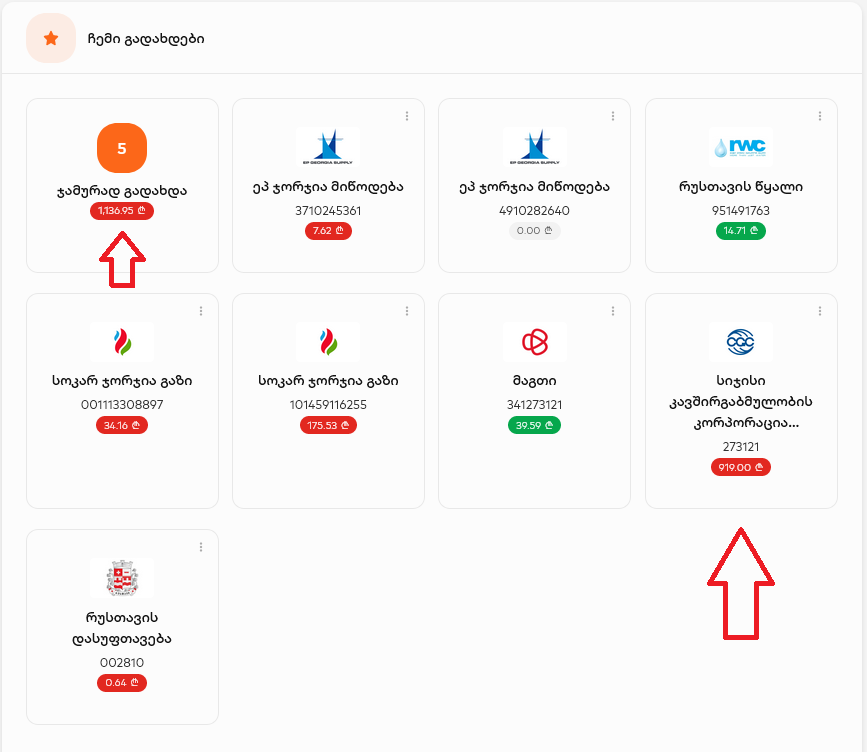Open three-dot menu on Rustavi cleaning card
The width and height of the screenshot is (867, 752).
click(x=201, y=547)
